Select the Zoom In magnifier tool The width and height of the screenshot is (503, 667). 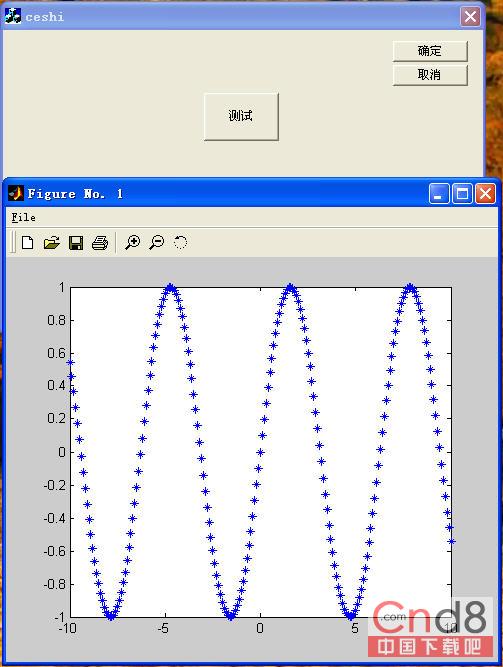pyautogui.click(x=132, y=242)
